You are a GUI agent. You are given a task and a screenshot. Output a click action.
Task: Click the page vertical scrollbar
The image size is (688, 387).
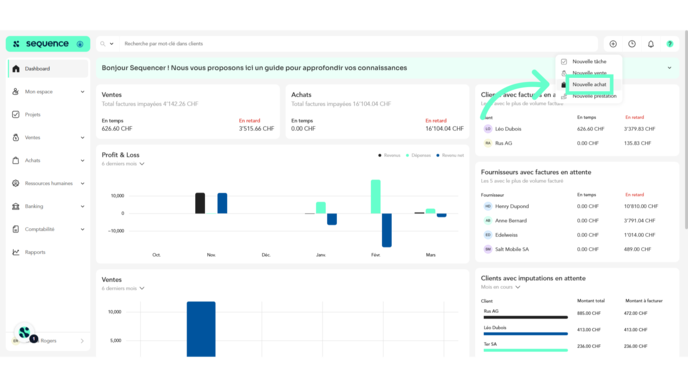[686, 129]
